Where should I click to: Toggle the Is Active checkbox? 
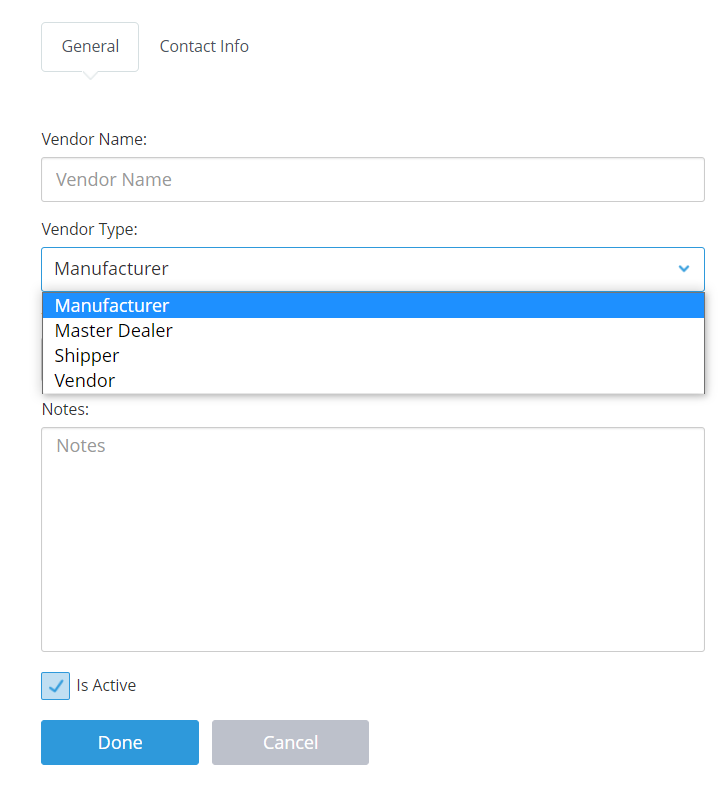pyautogui.click(x=55, y=686)
